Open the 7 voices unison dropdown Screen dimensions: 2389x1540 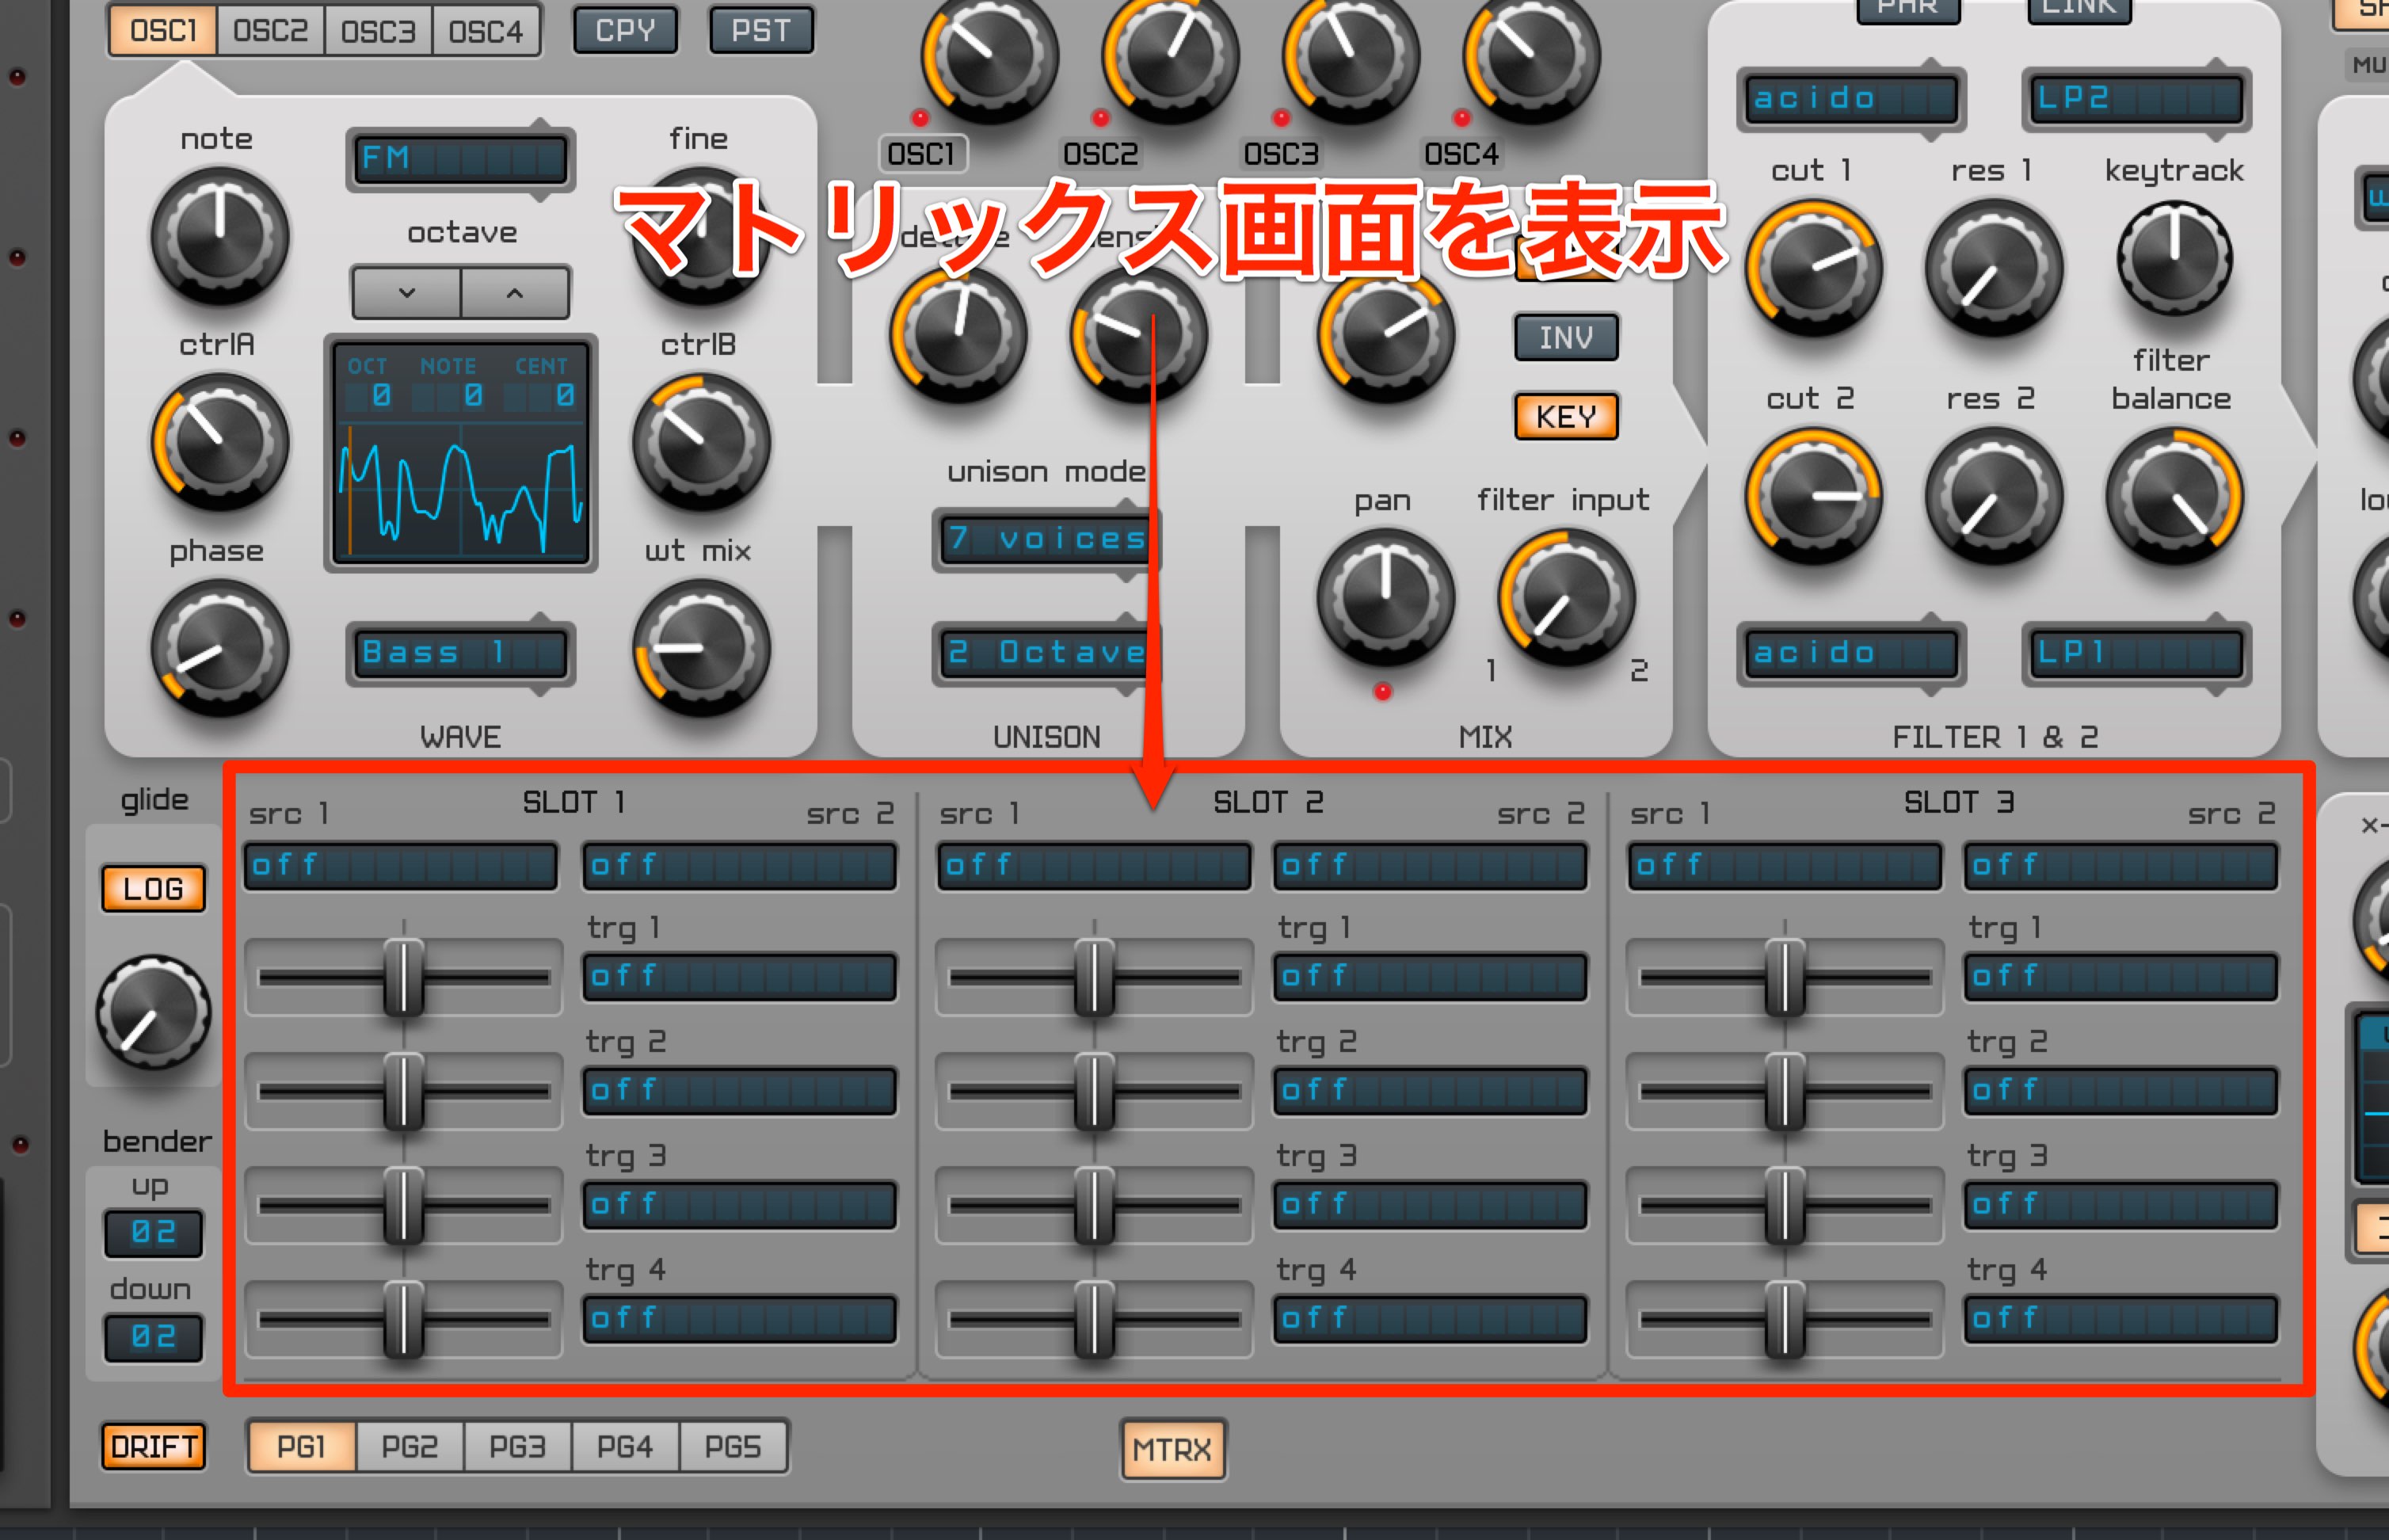(x=1046, y=540)
